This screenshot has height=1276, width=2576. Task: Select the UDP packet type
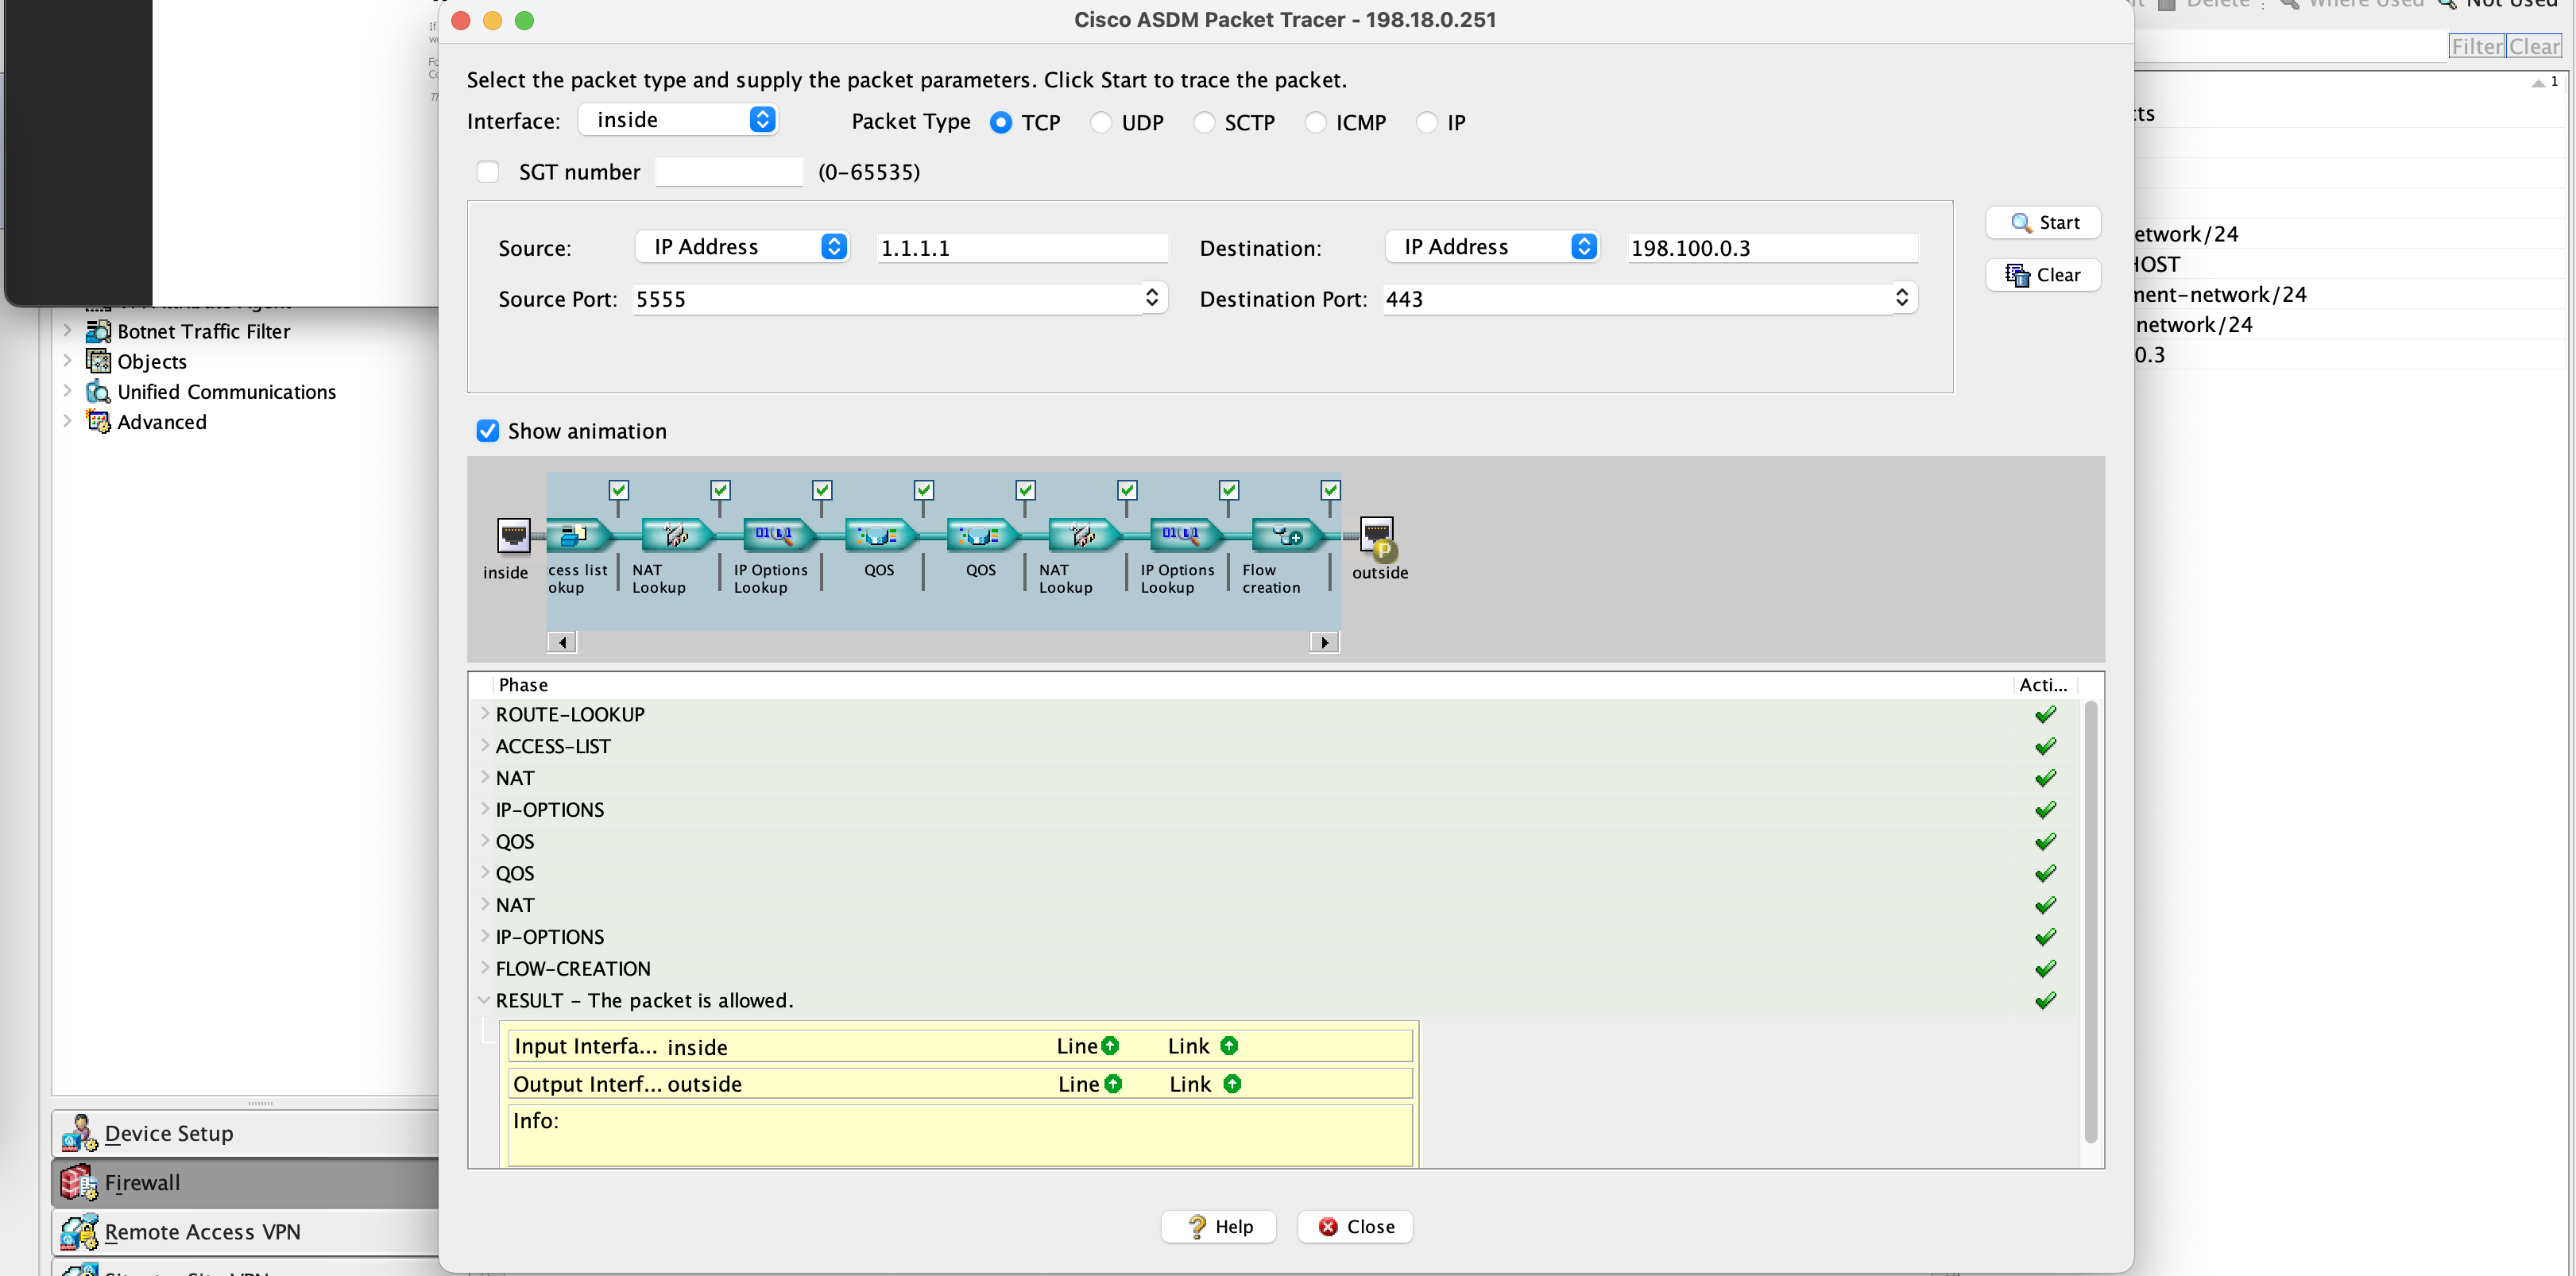pos(1101,122)
